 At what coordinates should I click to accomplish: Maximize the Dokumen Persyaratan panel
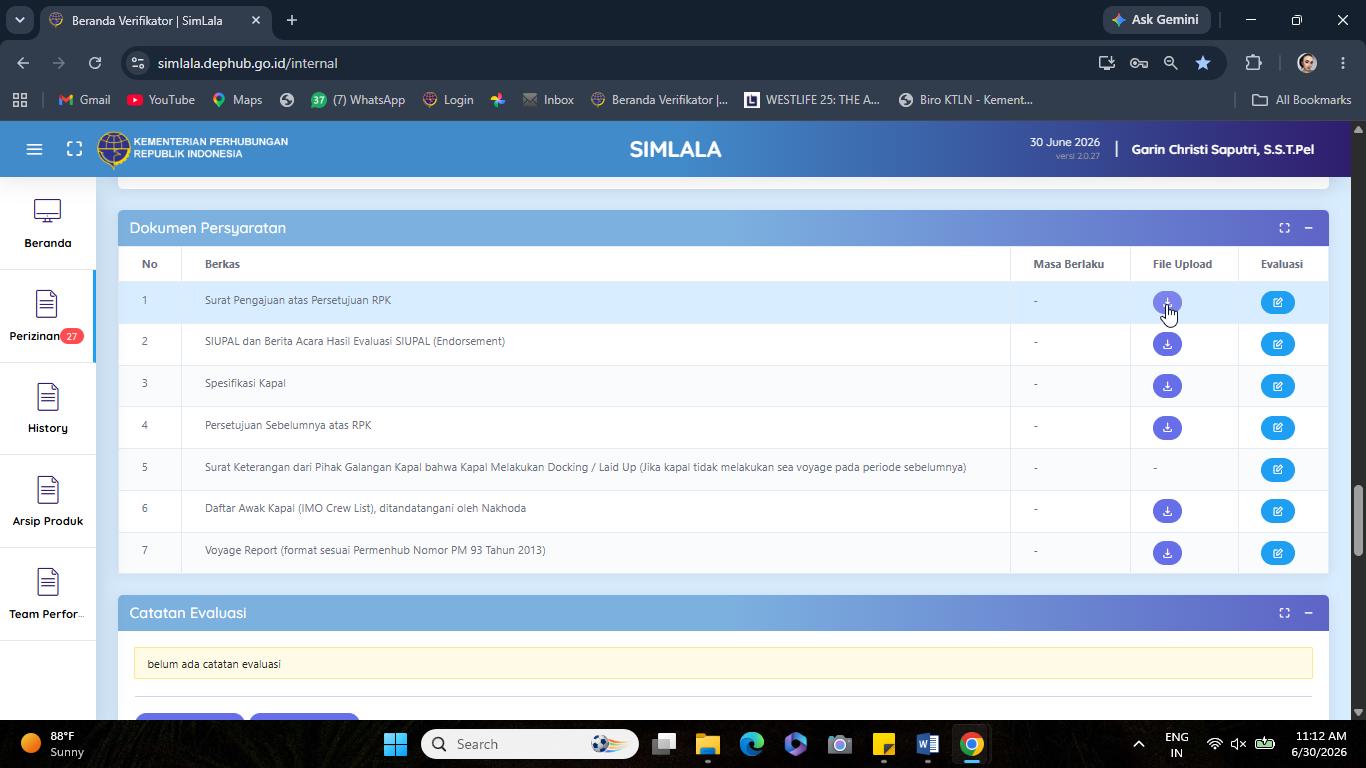(1284, 228)
